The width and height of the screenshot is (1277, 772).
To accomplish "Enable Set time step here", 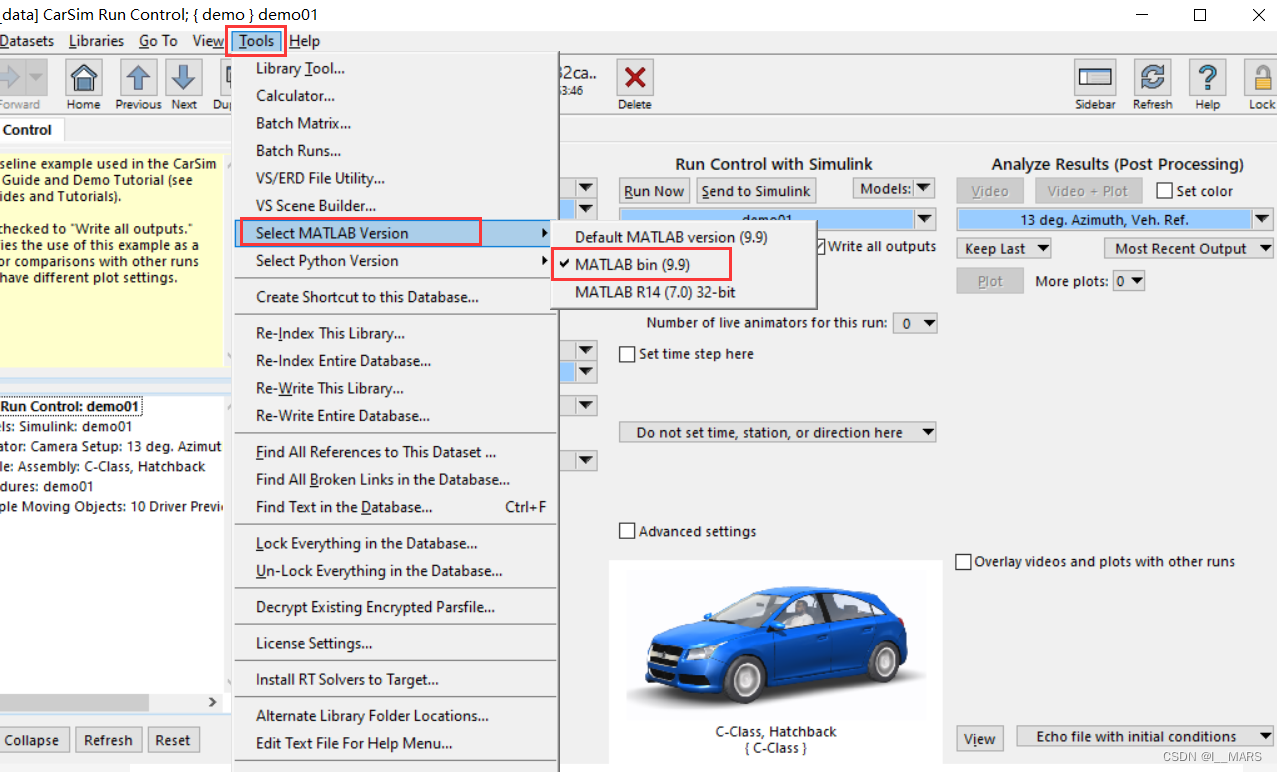I will pos(627,354).
